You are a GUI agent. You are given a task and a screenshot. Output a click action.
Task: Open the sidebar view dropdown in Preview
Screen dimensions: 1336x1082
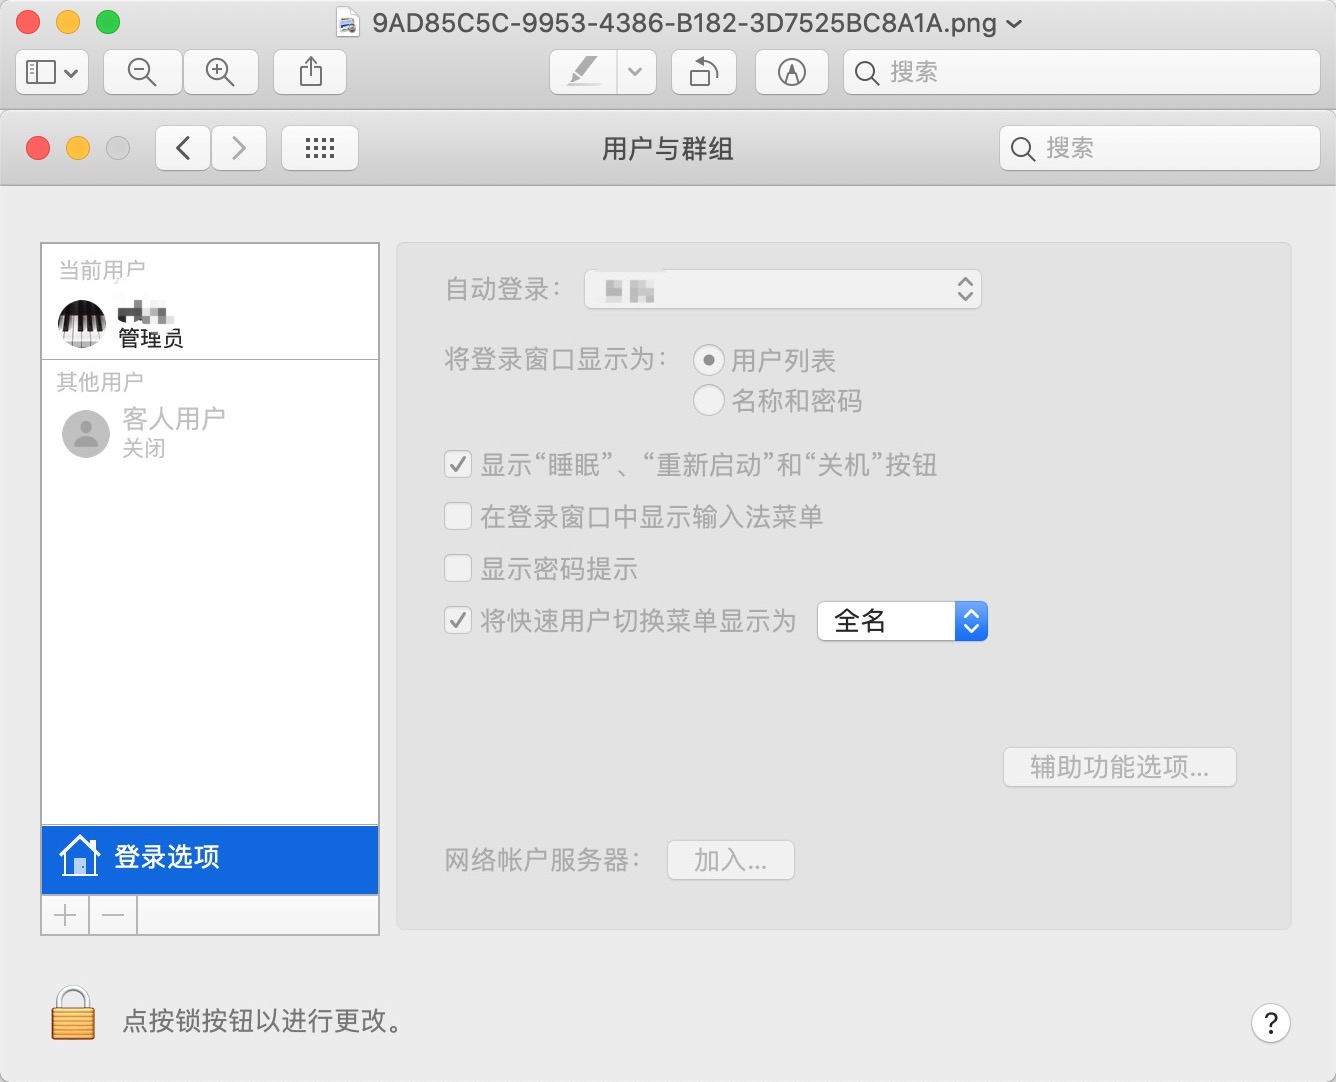(x=52, y=72)
